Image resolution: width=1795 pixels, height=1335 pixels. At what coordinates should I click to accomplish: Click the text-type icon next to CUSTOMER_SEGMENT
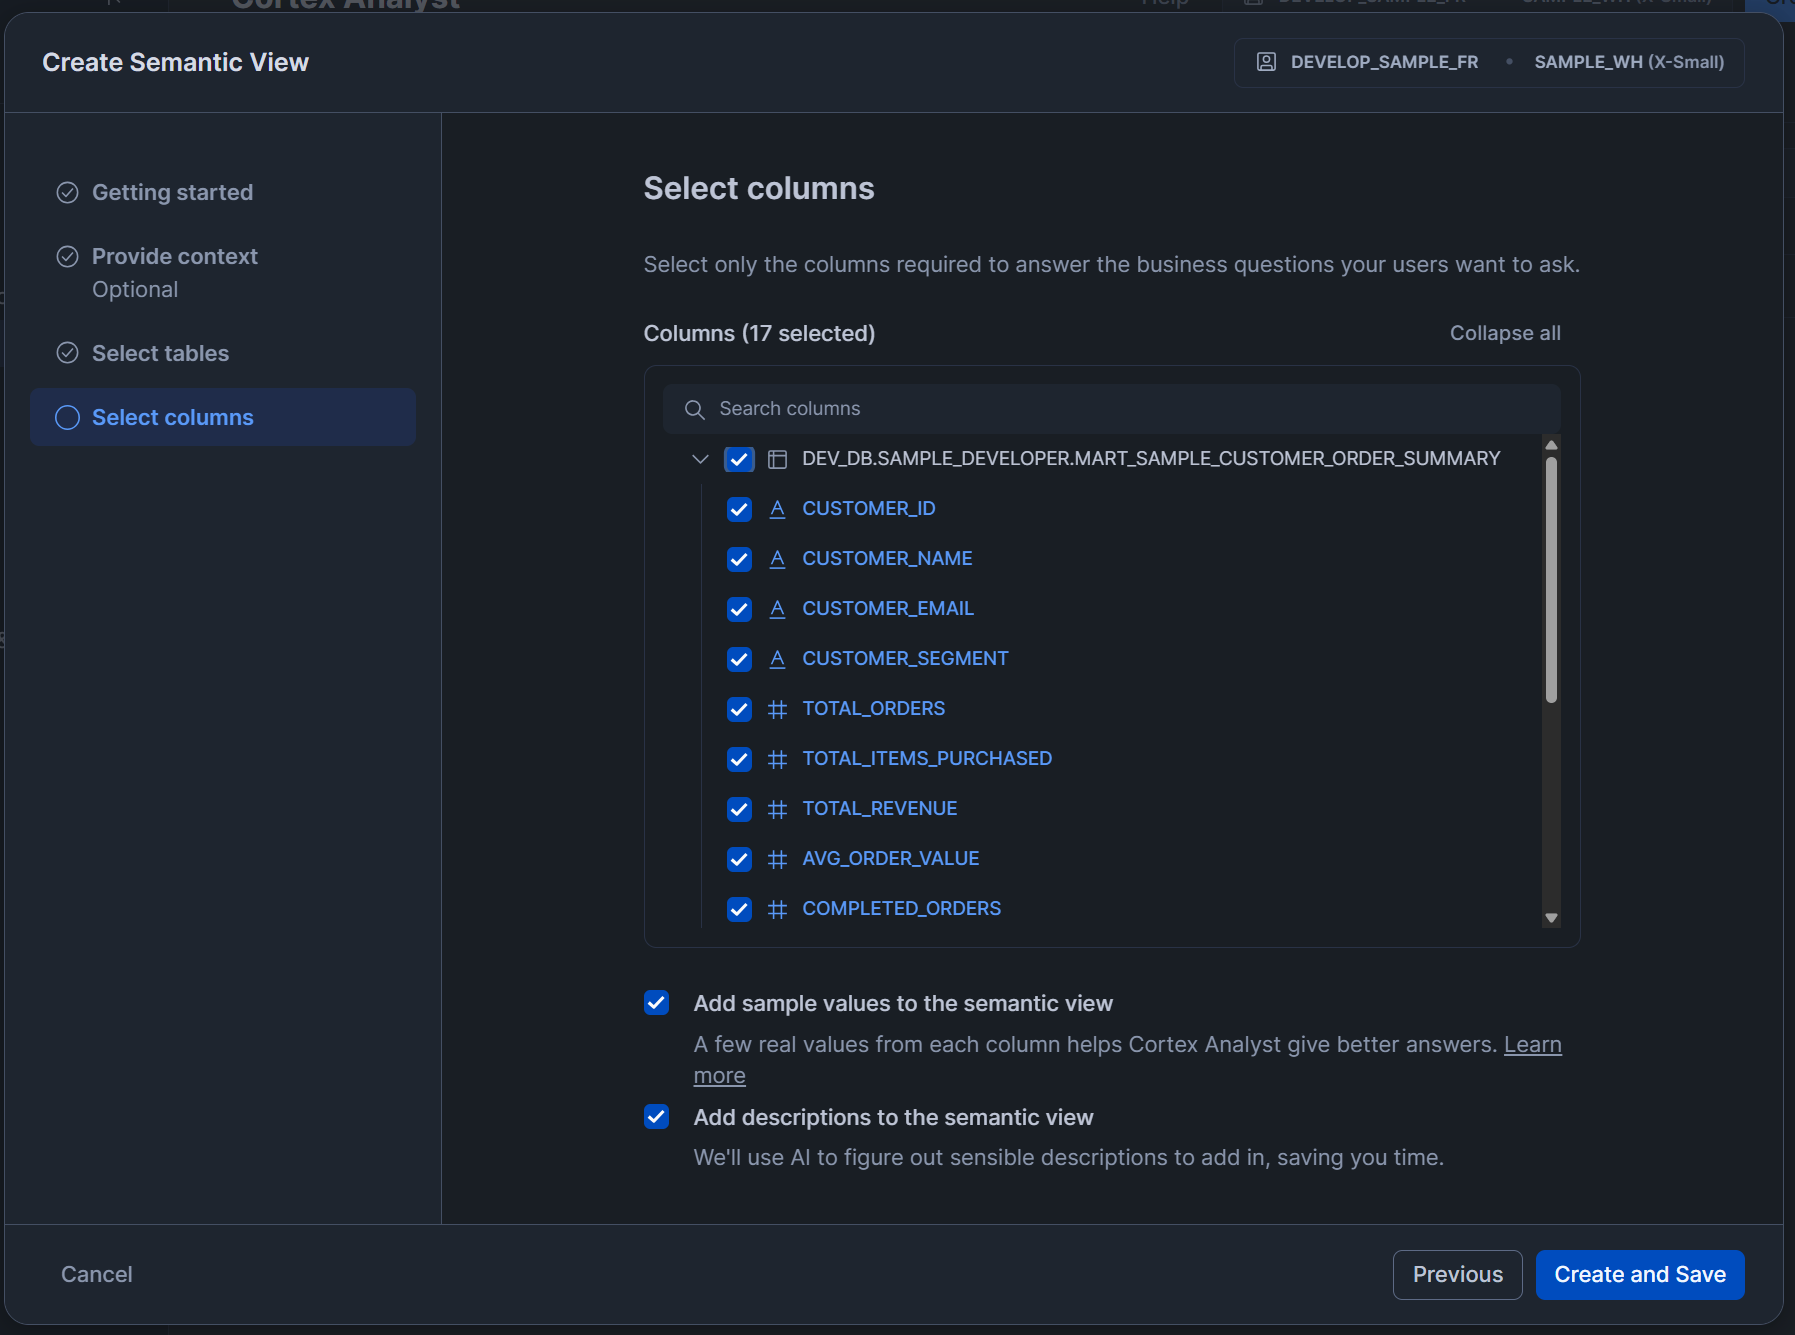777,659
